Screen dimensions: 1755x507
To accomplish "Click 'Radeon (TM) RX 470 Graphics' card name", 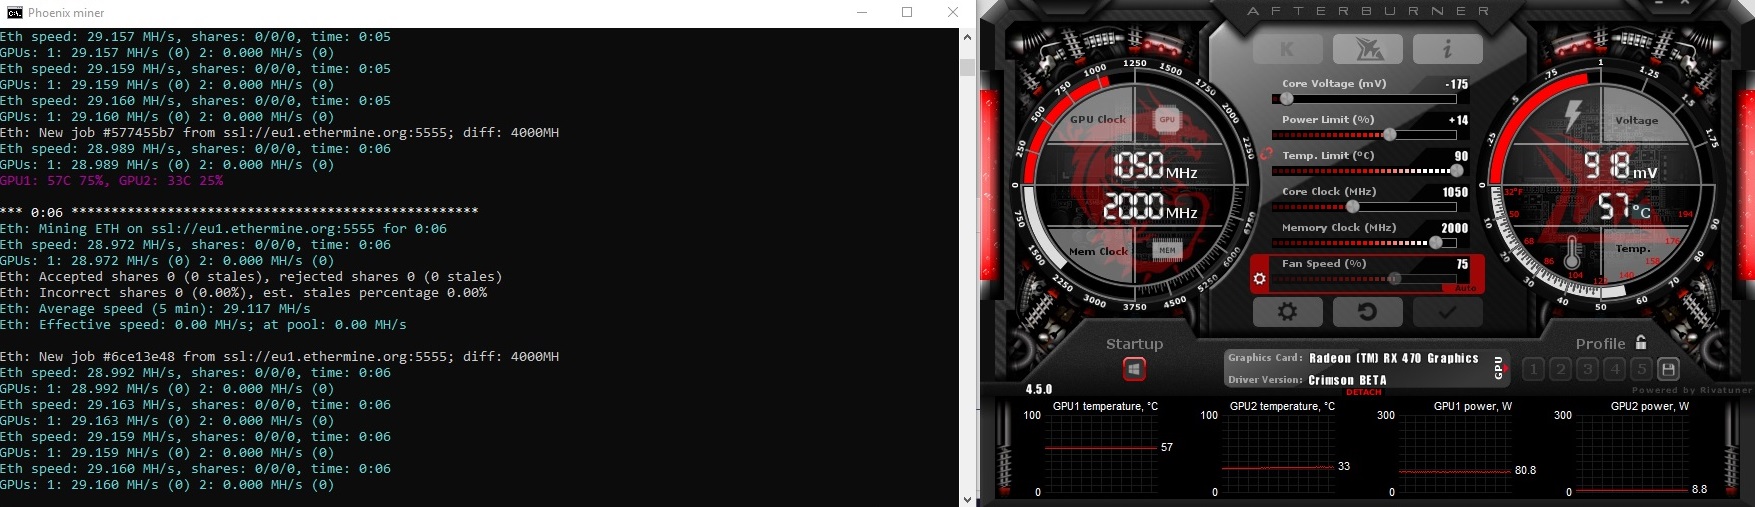I will pos(1393,358).
